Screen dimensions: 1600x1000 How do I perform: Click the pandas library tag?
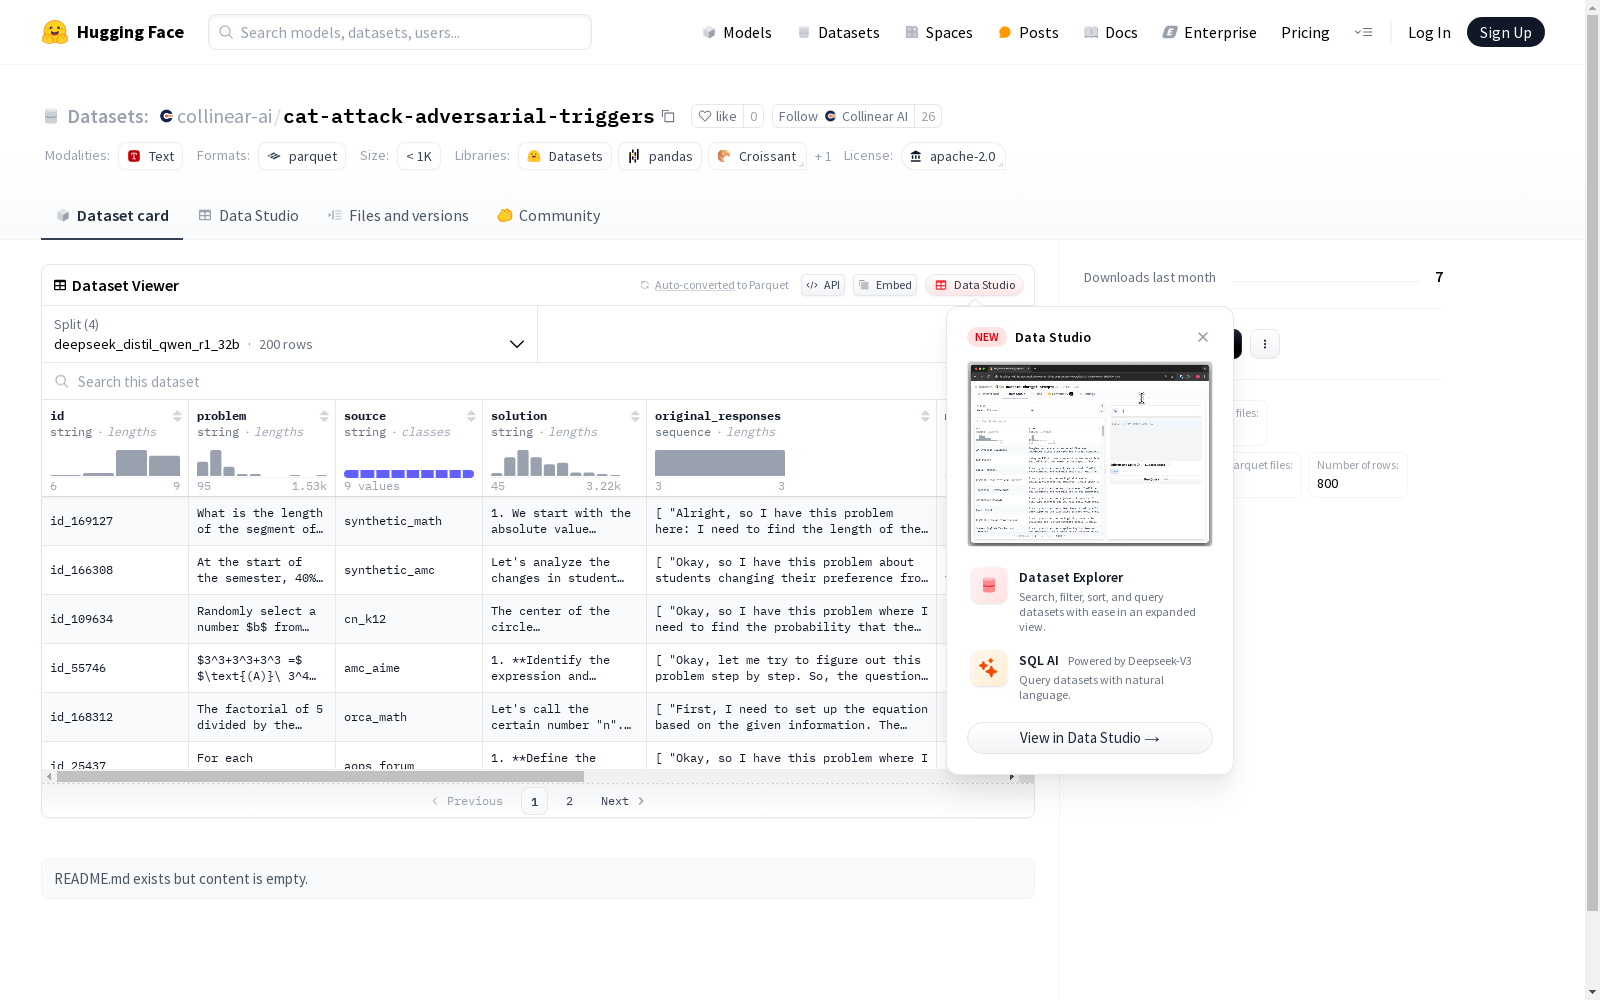(x=660, y=156)
